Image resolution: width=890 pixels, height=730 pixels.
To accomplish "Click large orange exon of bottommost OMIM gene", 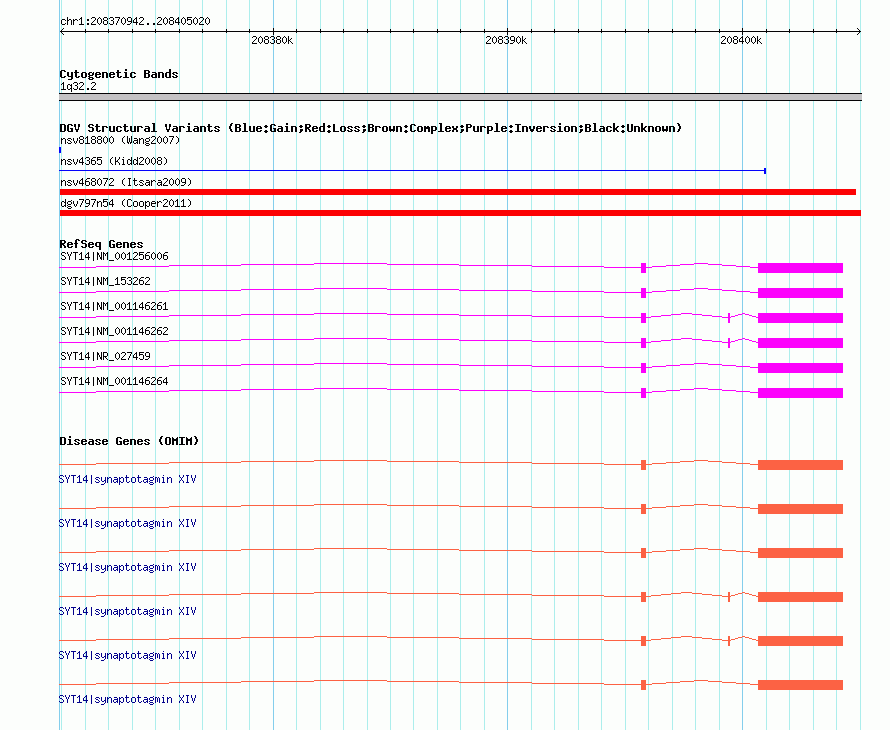I will 800,685.
